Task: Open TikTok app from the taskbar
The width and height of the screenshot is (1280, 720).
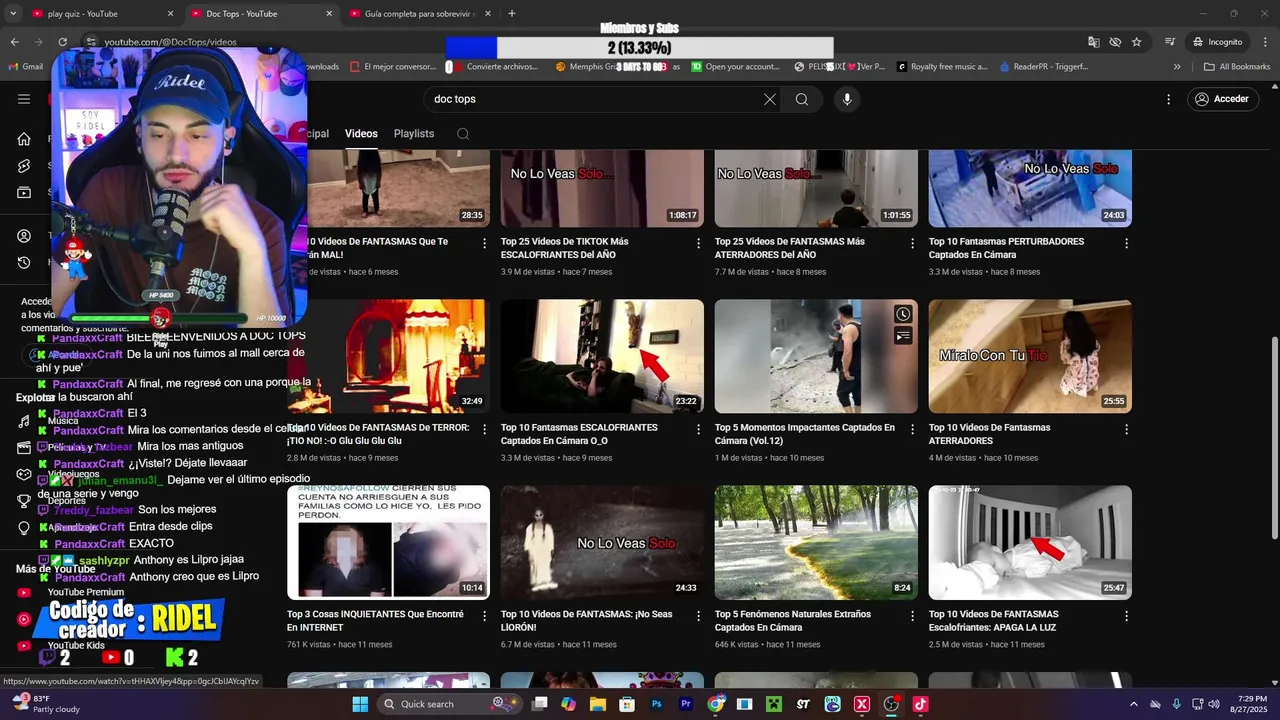Action: tap(920, 704)
